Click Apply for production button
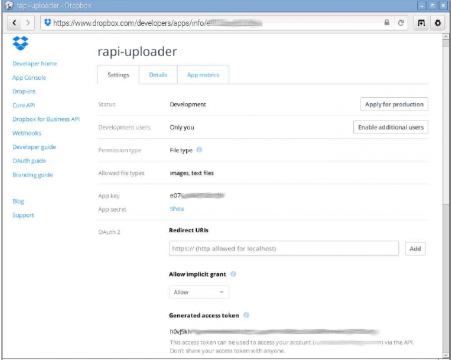This screenshot has width=451, height=360. [x=394, y=104]
